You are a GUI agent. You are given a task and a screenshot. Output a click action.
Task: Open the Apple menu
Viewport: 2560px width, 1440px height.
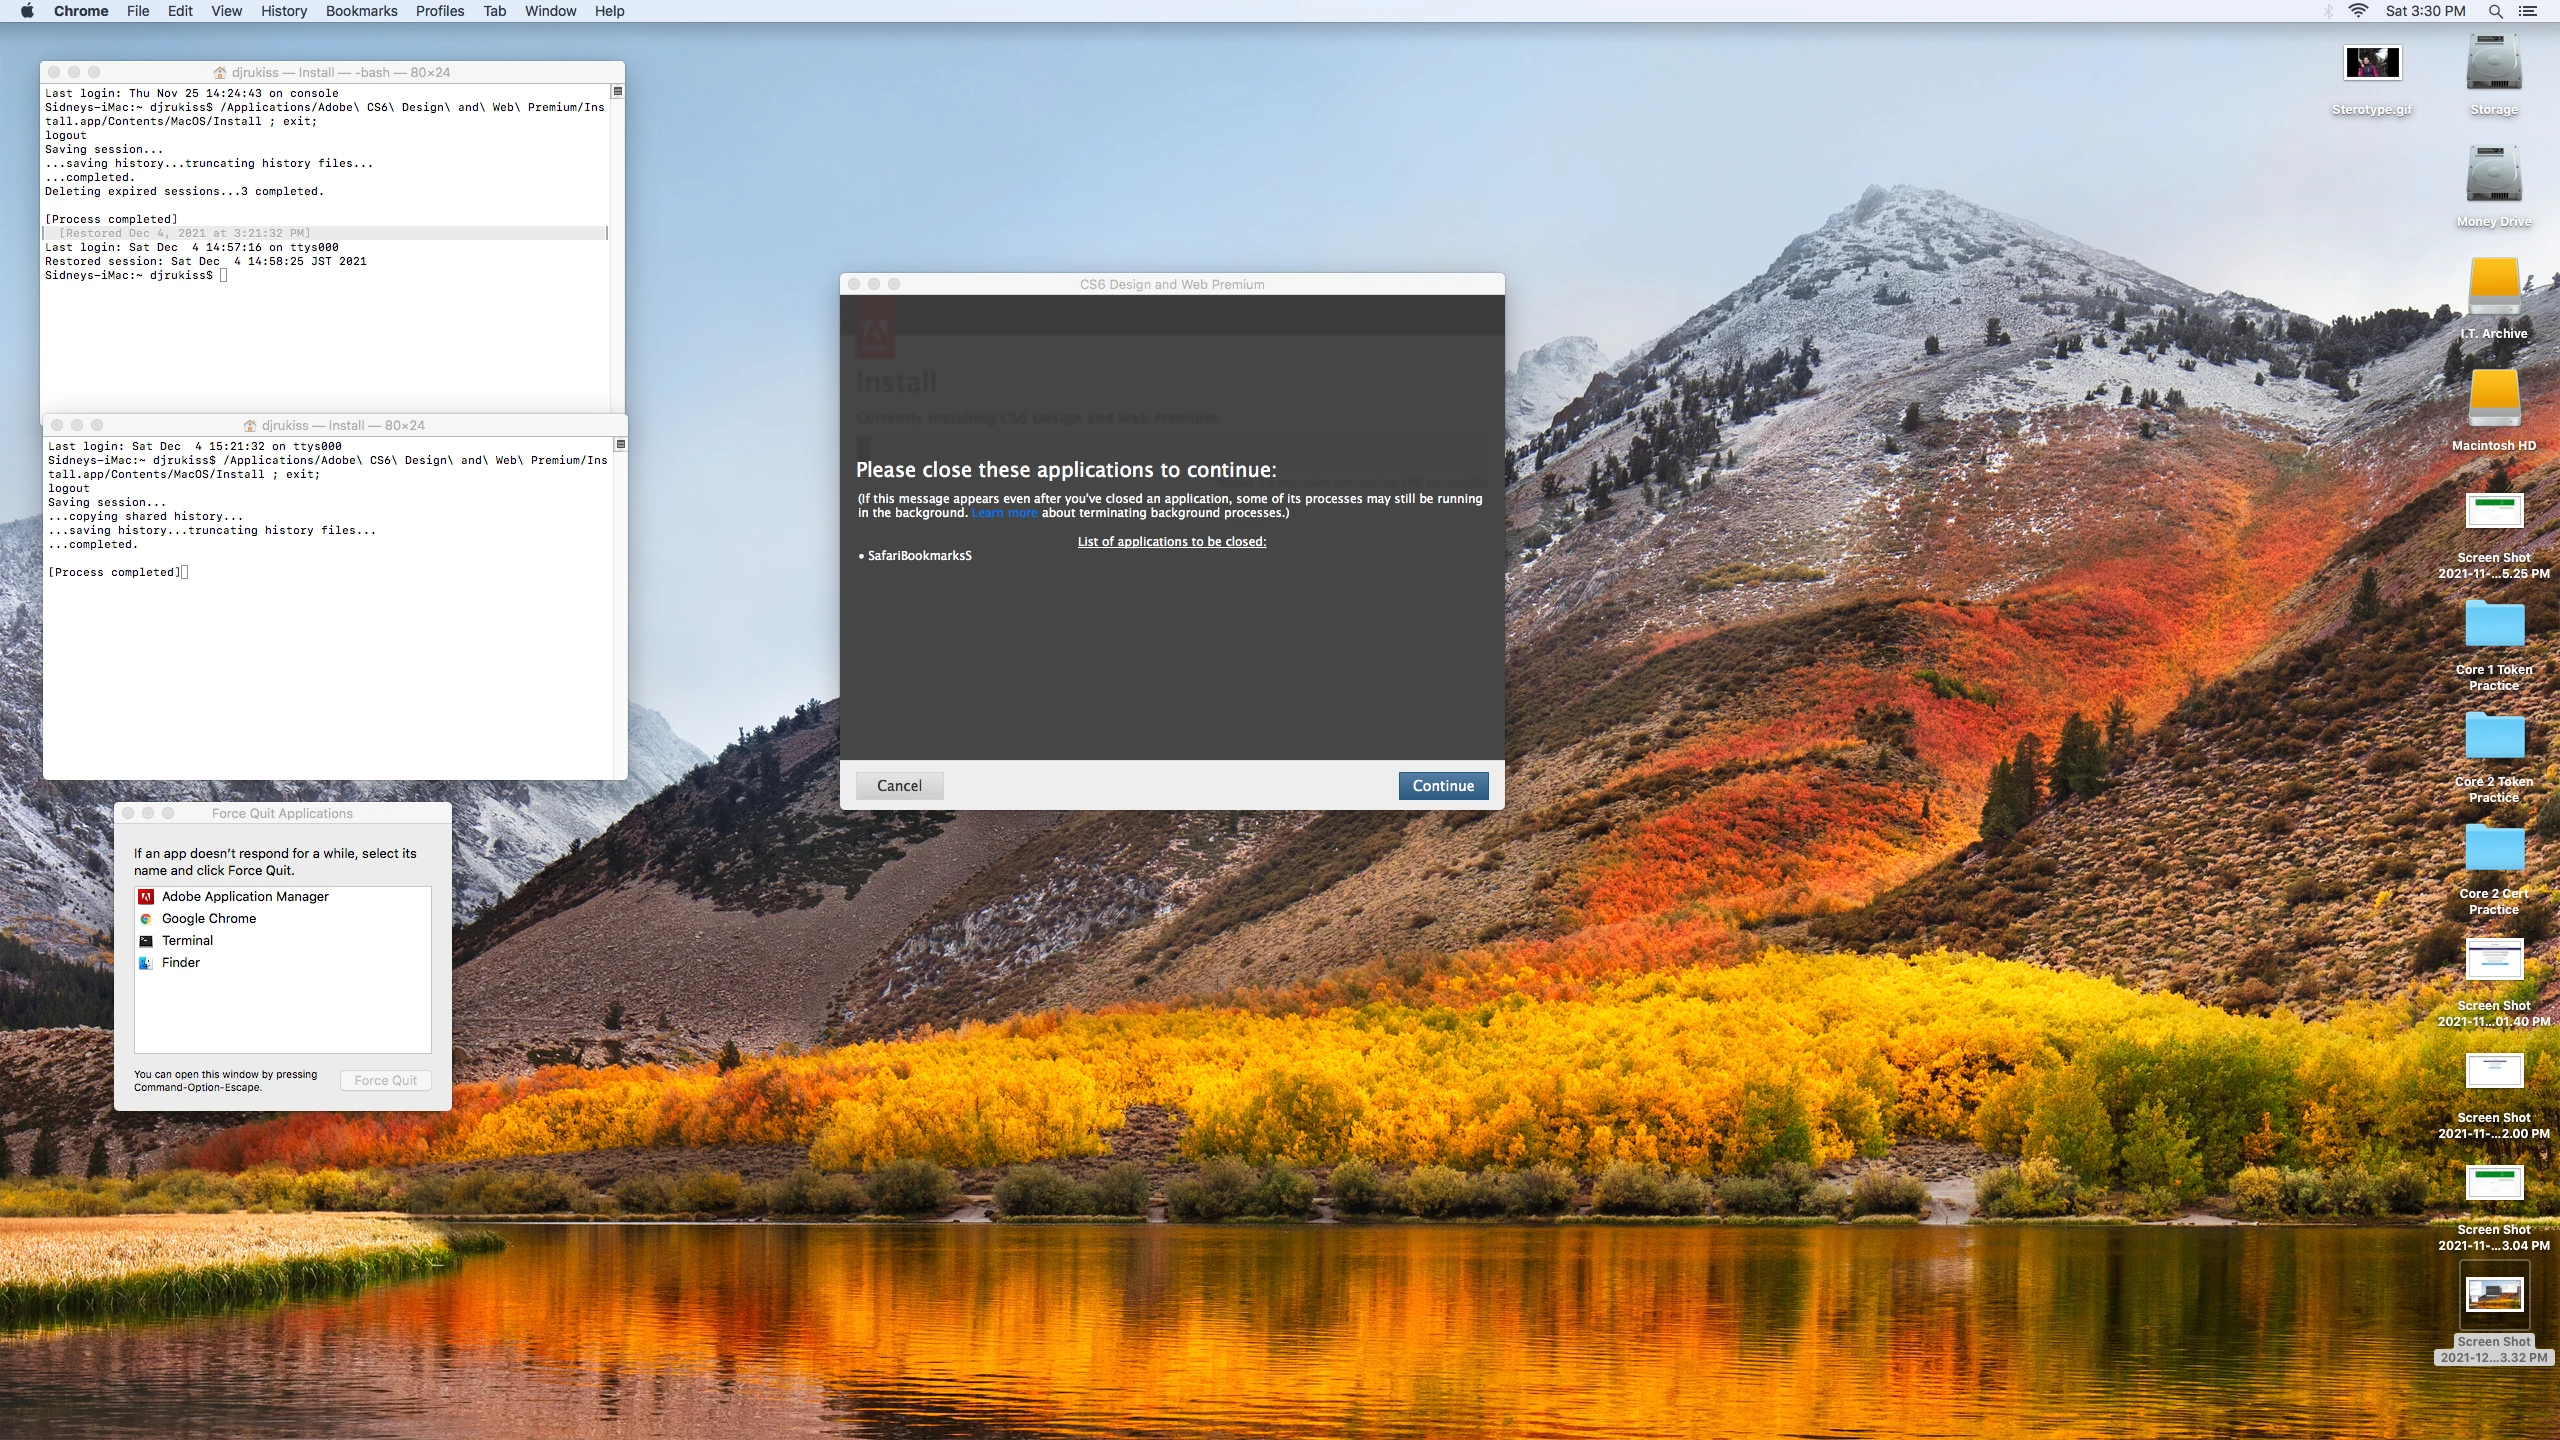pyautogui.click(x=27, y=11)
